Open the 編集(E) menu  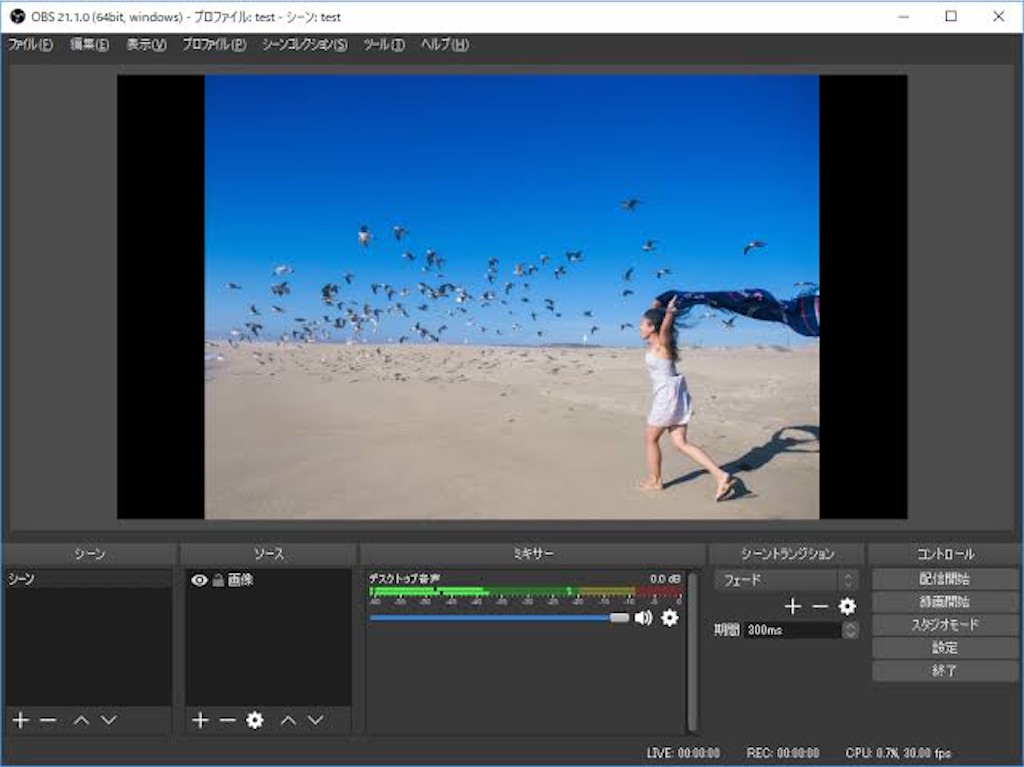pyautogui.click(x=89, y=44)
